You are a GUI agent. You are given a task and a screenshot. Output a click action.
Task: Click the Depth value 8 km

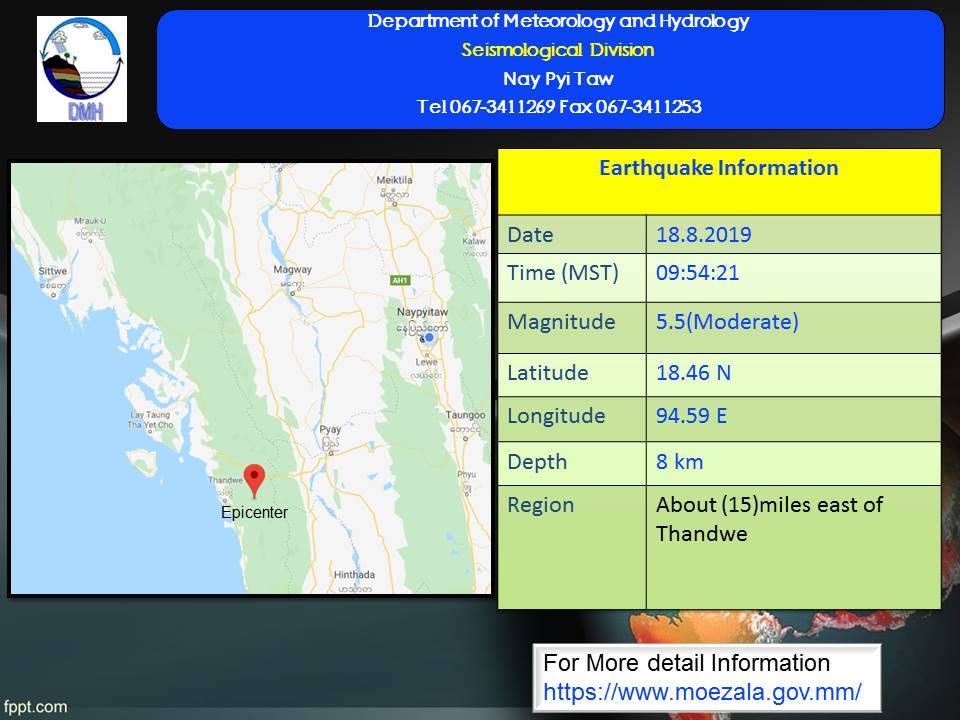click(x=680, y=461)
